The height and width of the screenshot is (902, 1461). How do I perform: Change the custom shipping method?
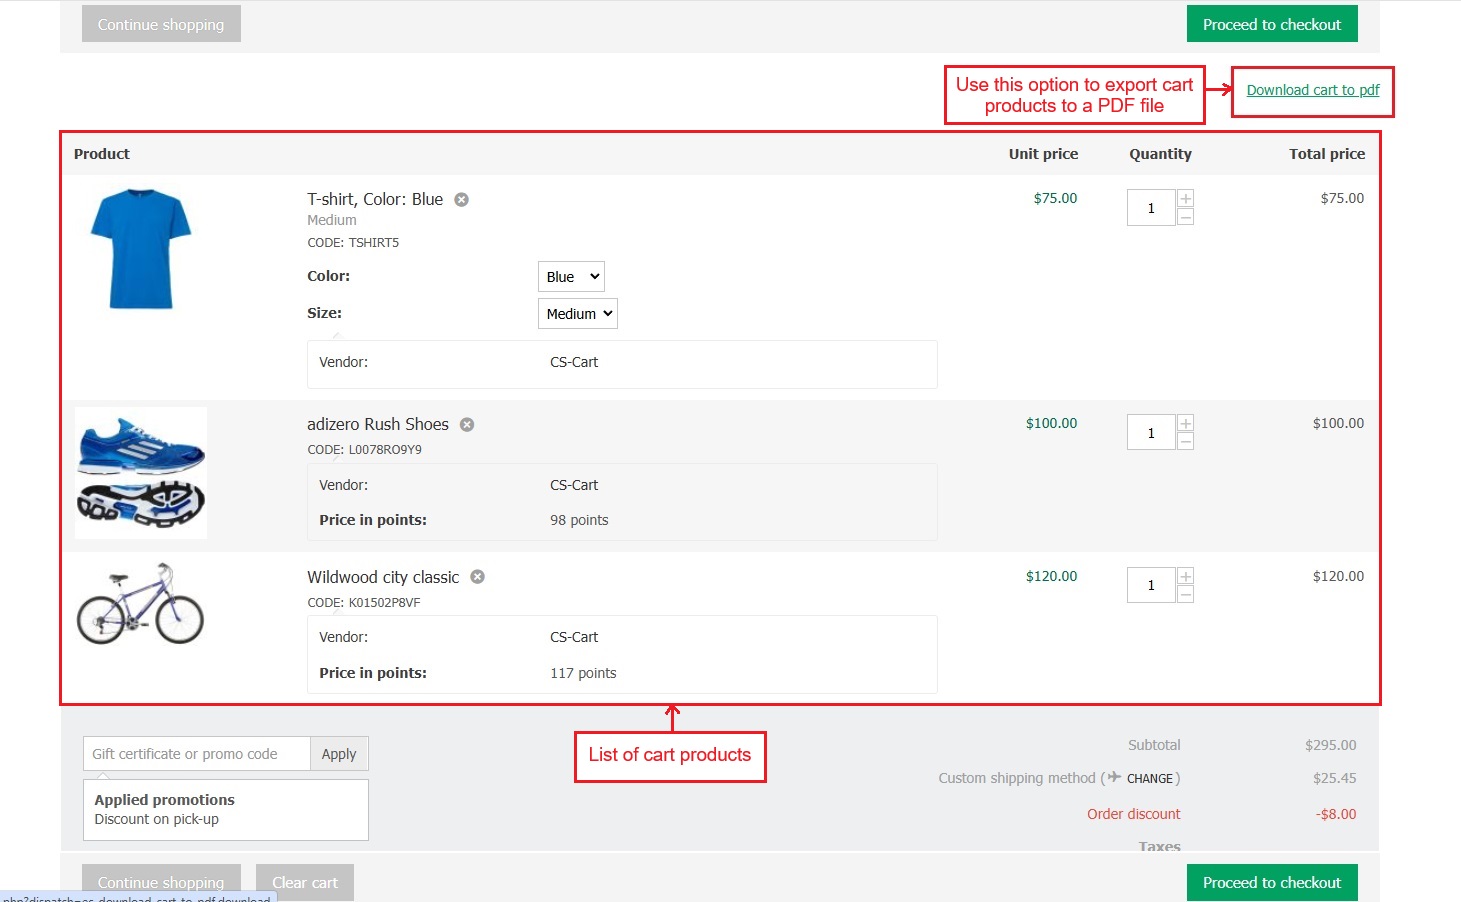click(1149, 779)
